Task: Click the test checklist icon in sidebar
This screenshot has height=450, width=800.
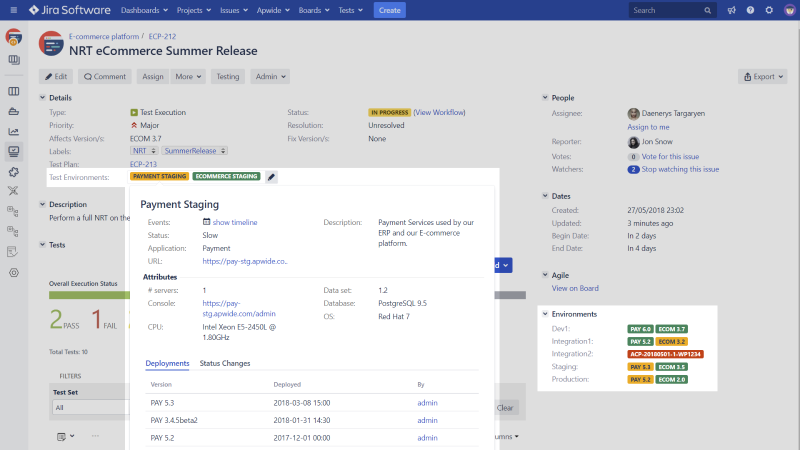Action: pos(14,252)
